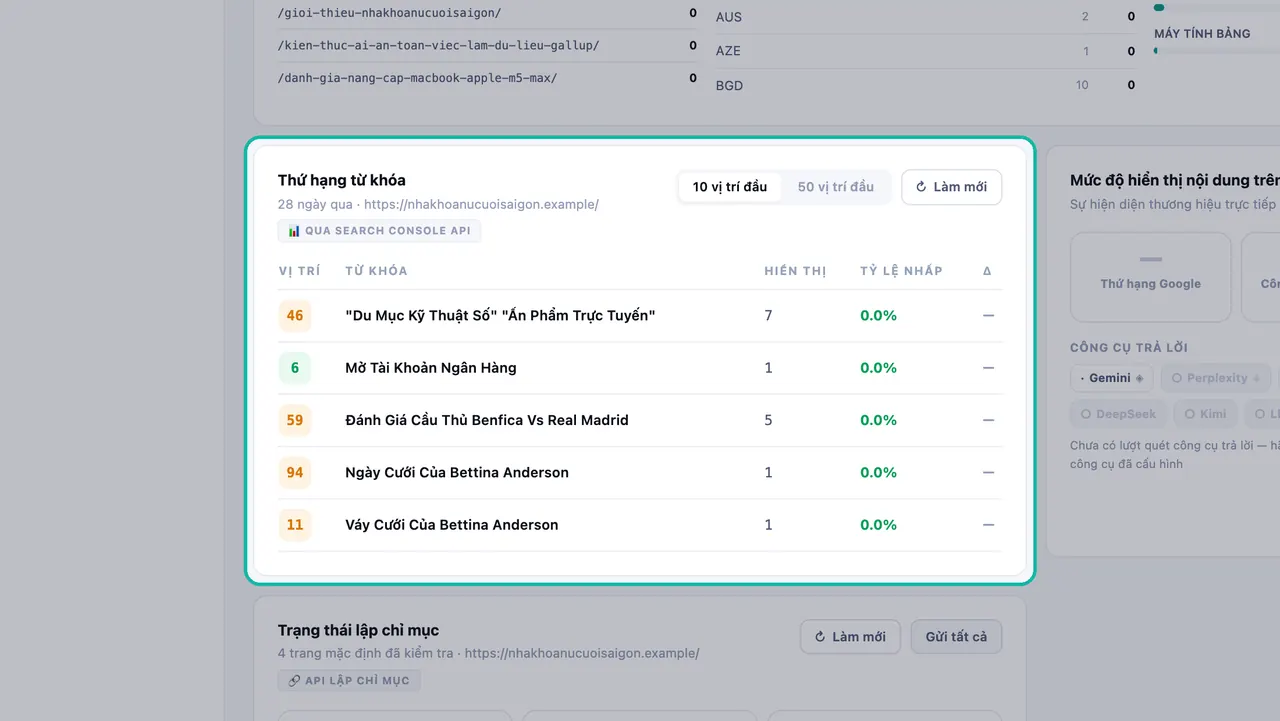The height and width of the screenshot is (721, 1280).
Task: Click the Gemini answer engine chip
Action: pyautogui.click(x=1111, y=378)
